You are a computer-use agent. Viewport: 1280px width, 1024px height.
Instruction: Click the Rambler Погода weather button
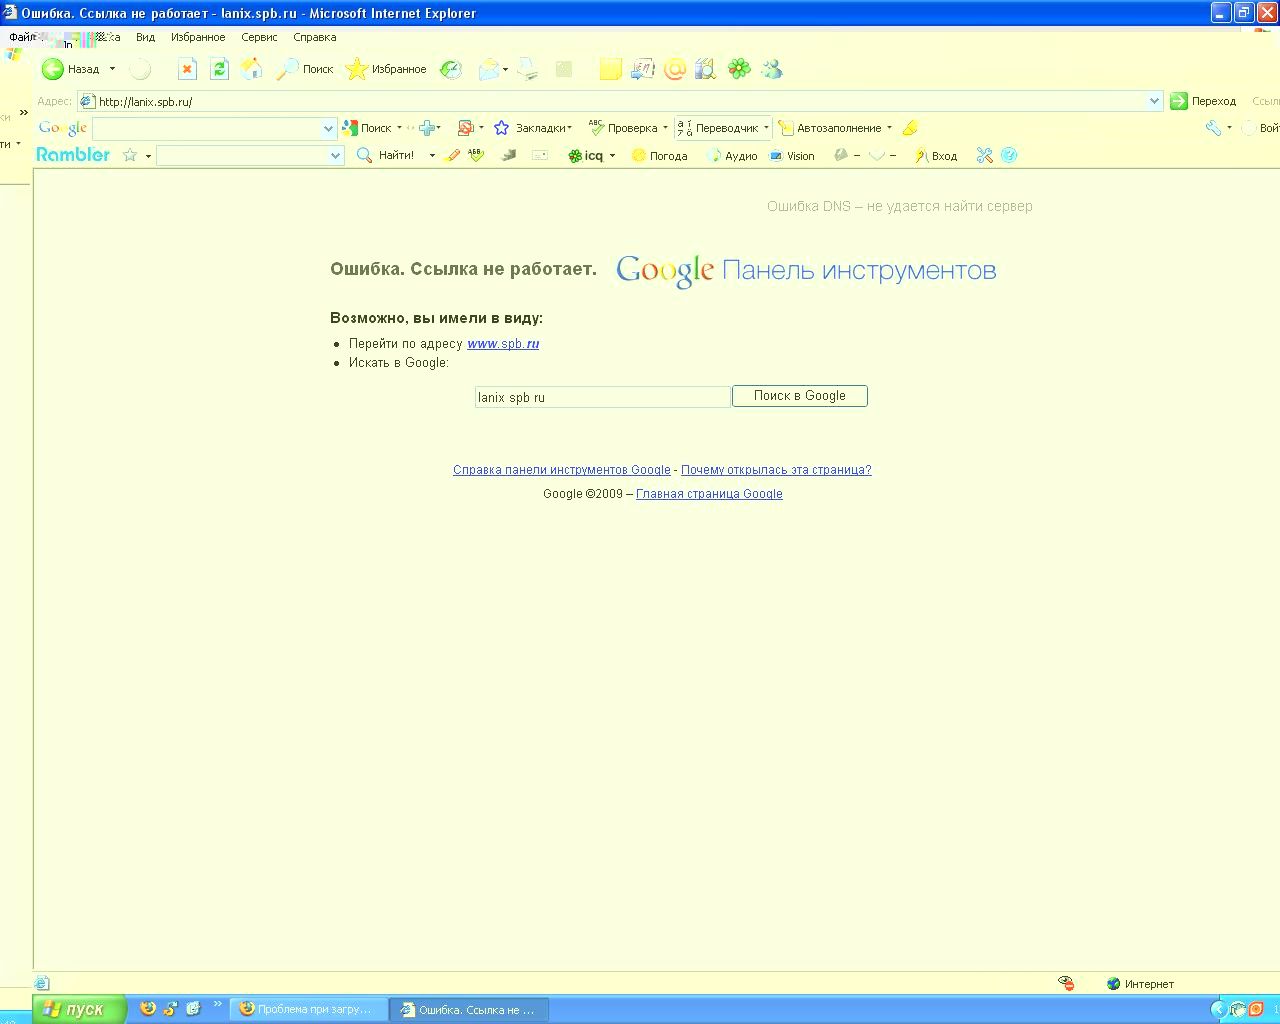(x=660, y=156)
